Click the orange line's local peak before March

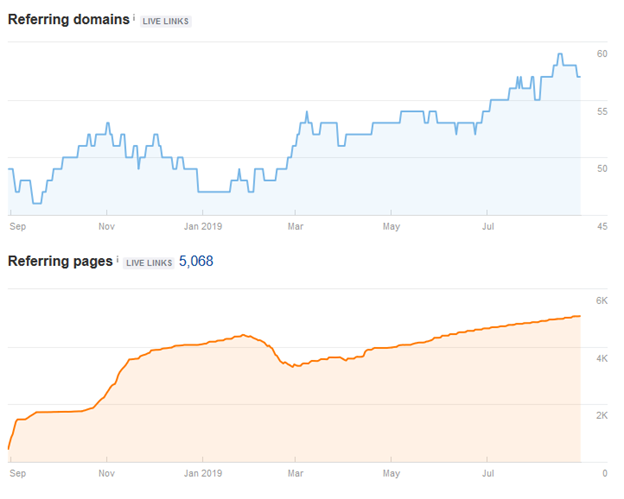pyautogui.click(x=244, y=335)
